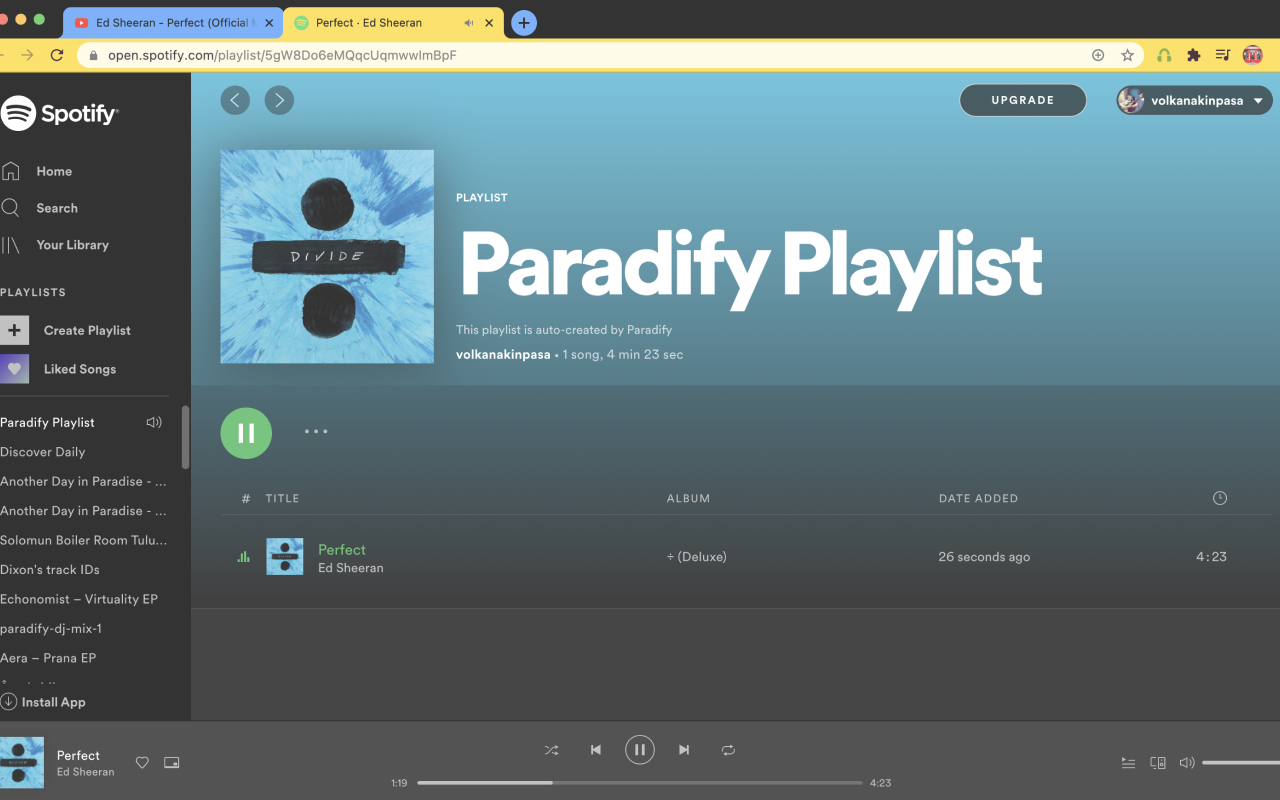Image resolution: width=1280 pixels, height=800 pixels.
Task: Seek in the song progress bar
Action: tap(640, 783)
